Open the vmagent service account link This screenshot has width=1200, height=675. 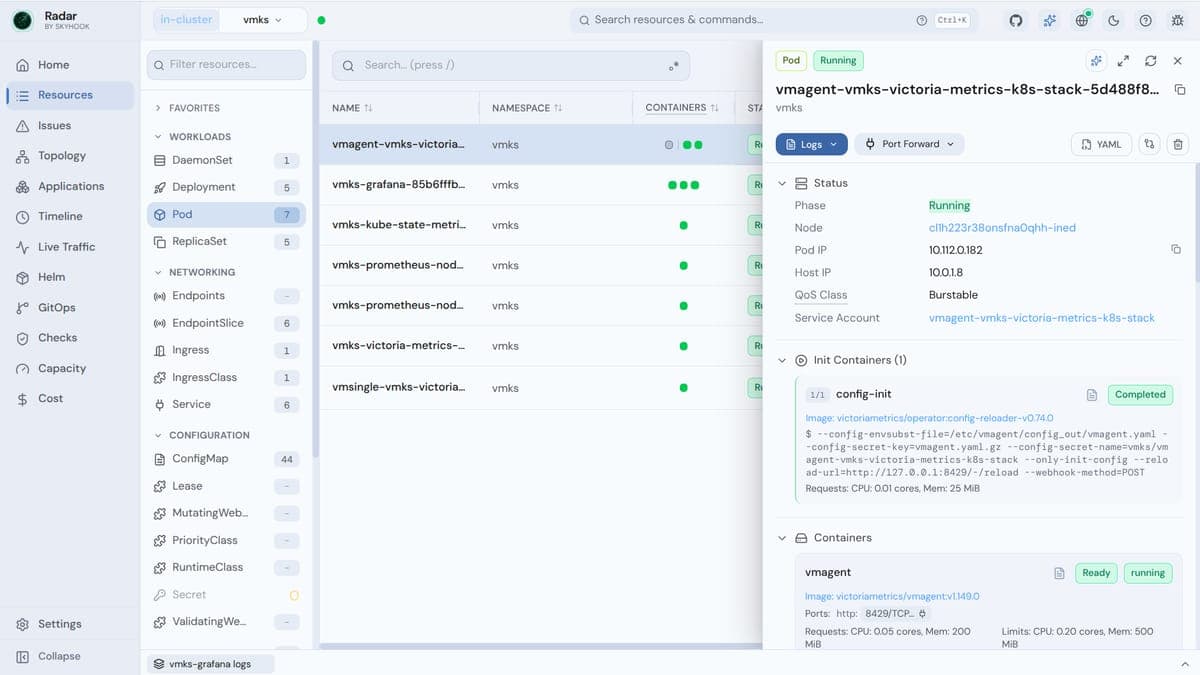pyautogui.click(x=1042, y=318)
